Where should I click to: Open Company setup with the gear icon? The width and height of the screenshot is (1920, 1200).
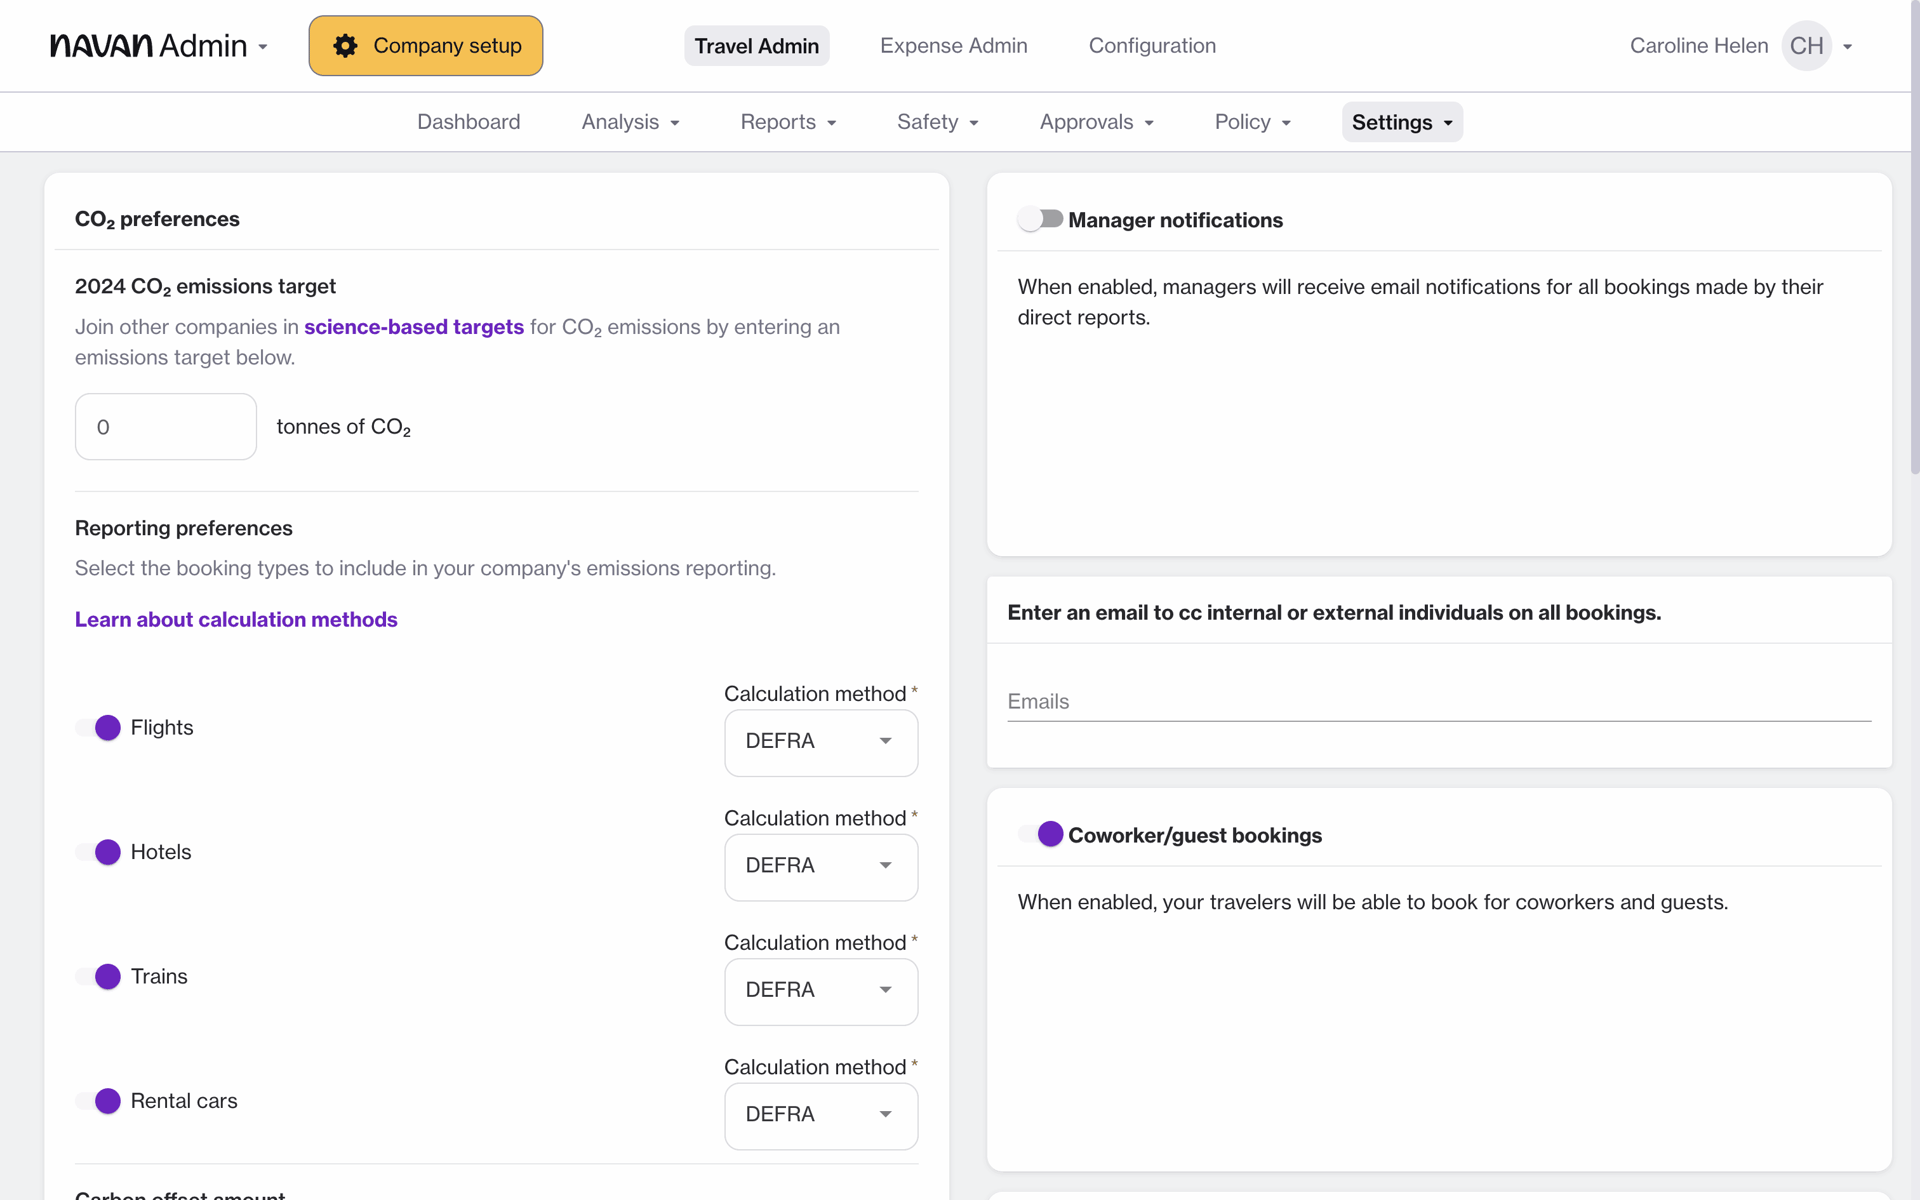coord(425,46)
